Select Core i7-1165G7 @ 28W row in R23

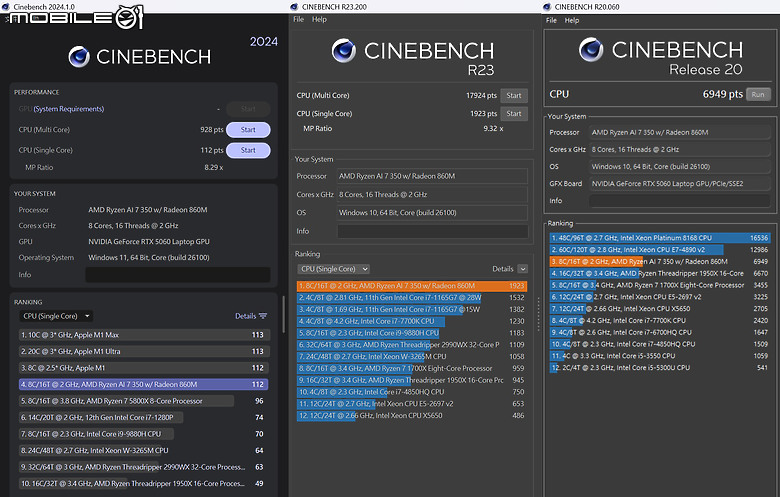[412, 298]
